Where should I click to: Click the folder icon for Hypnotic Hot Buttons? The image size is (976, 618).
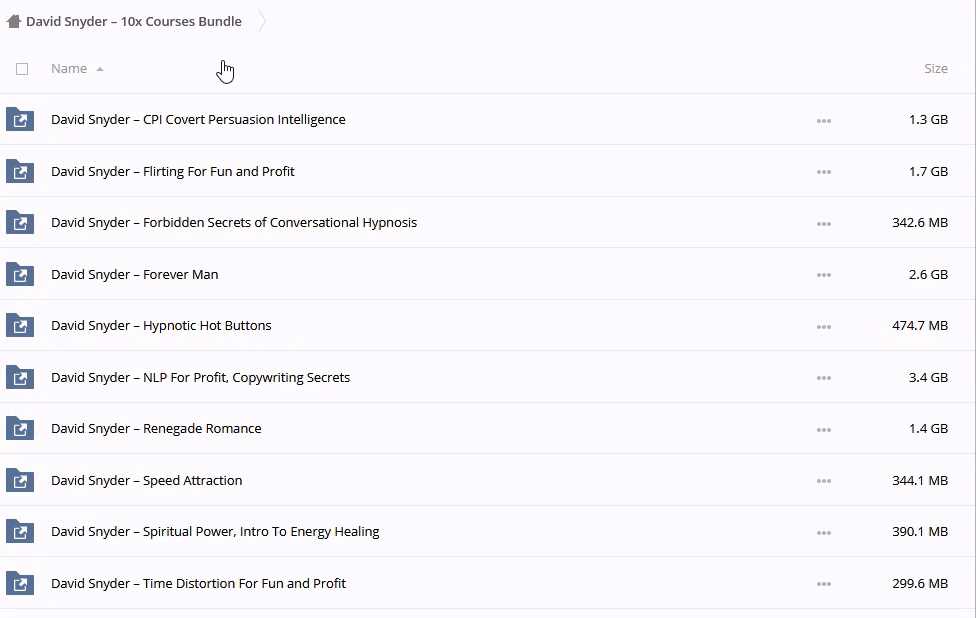(x=20, y=326)
